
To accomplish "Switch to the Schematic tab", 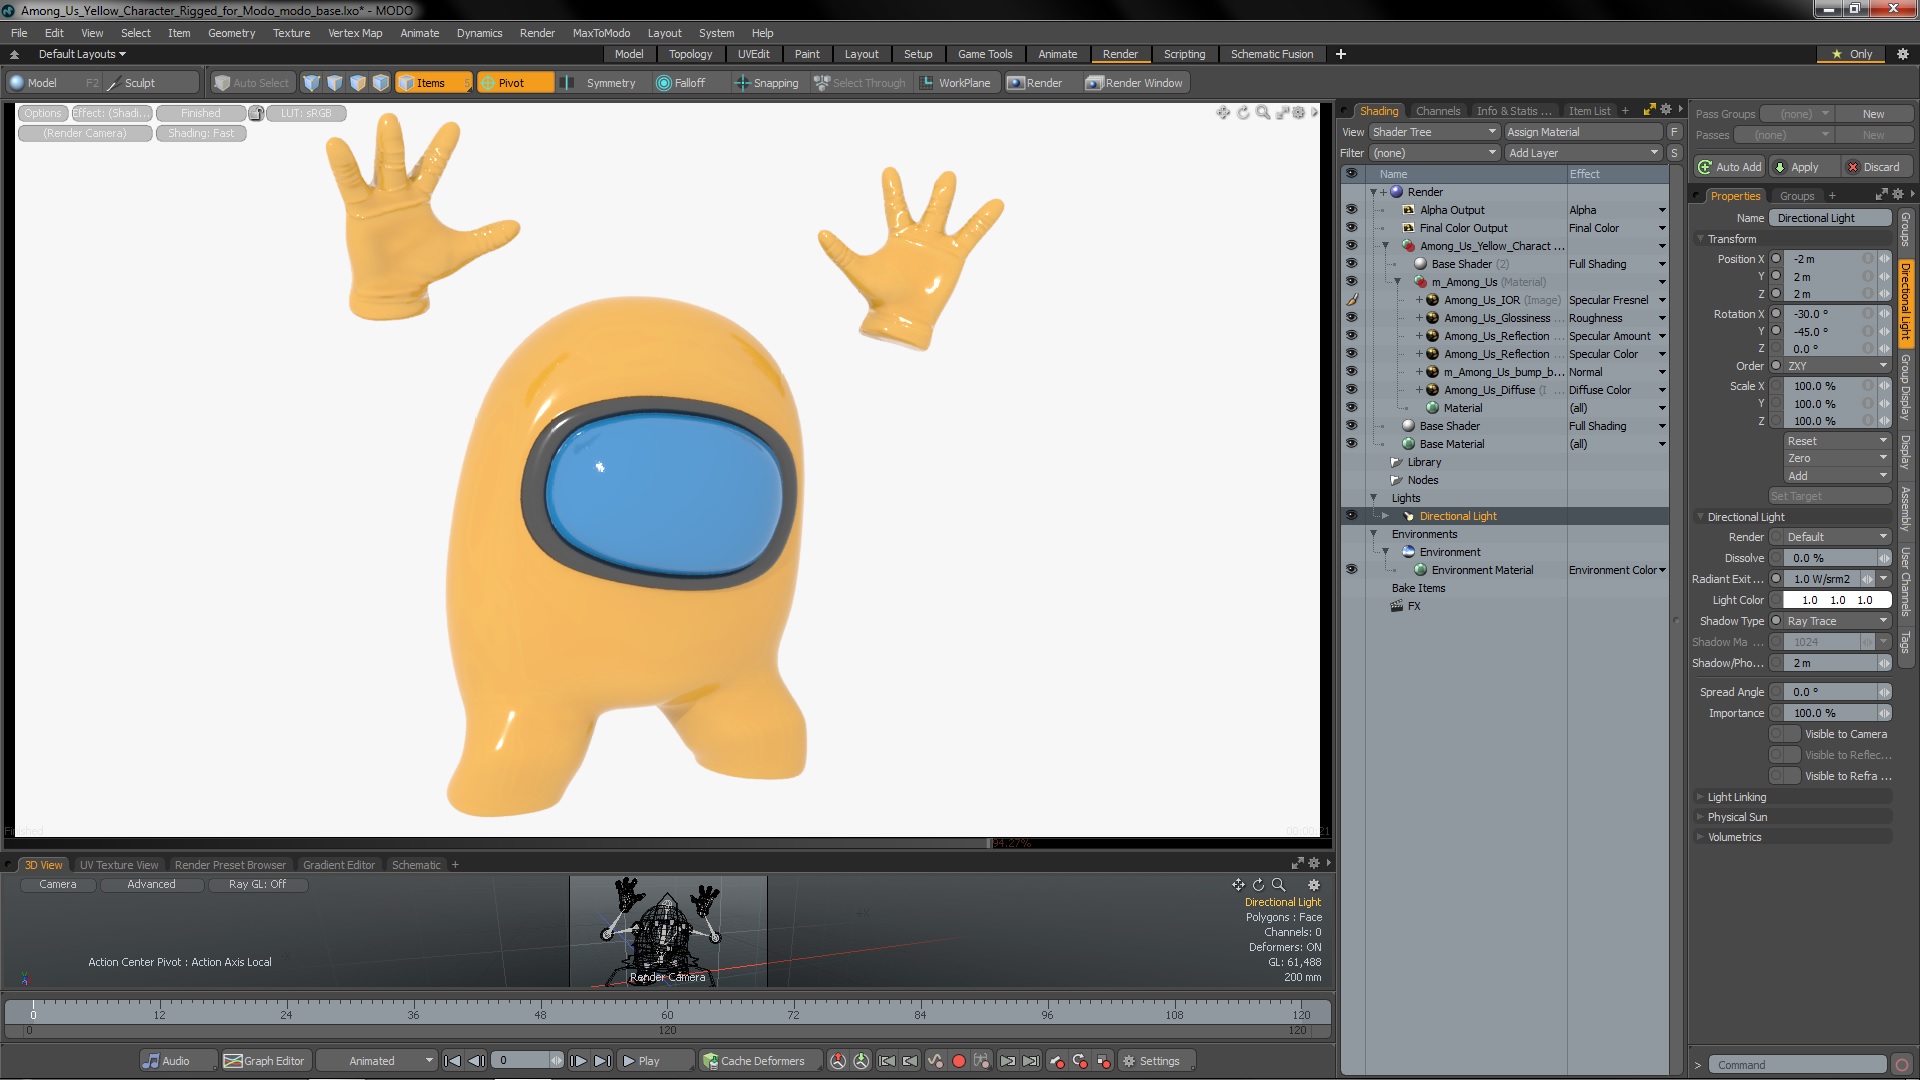I will [416, 865].
